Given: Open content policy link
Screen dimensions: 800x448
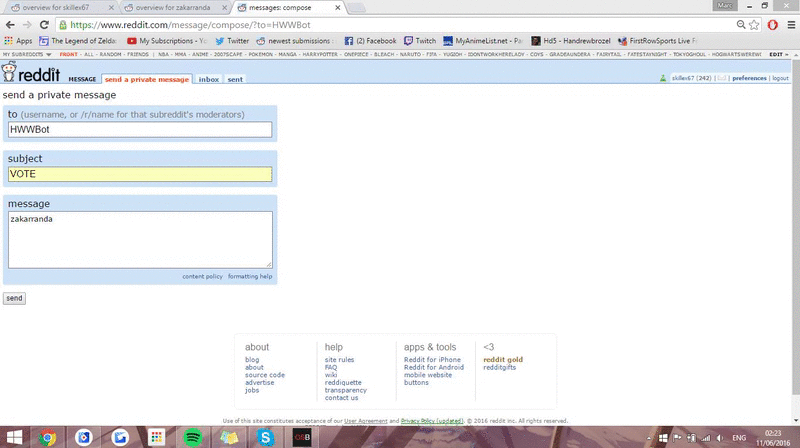Looking at the screenshot, I should tap(203, 276).
